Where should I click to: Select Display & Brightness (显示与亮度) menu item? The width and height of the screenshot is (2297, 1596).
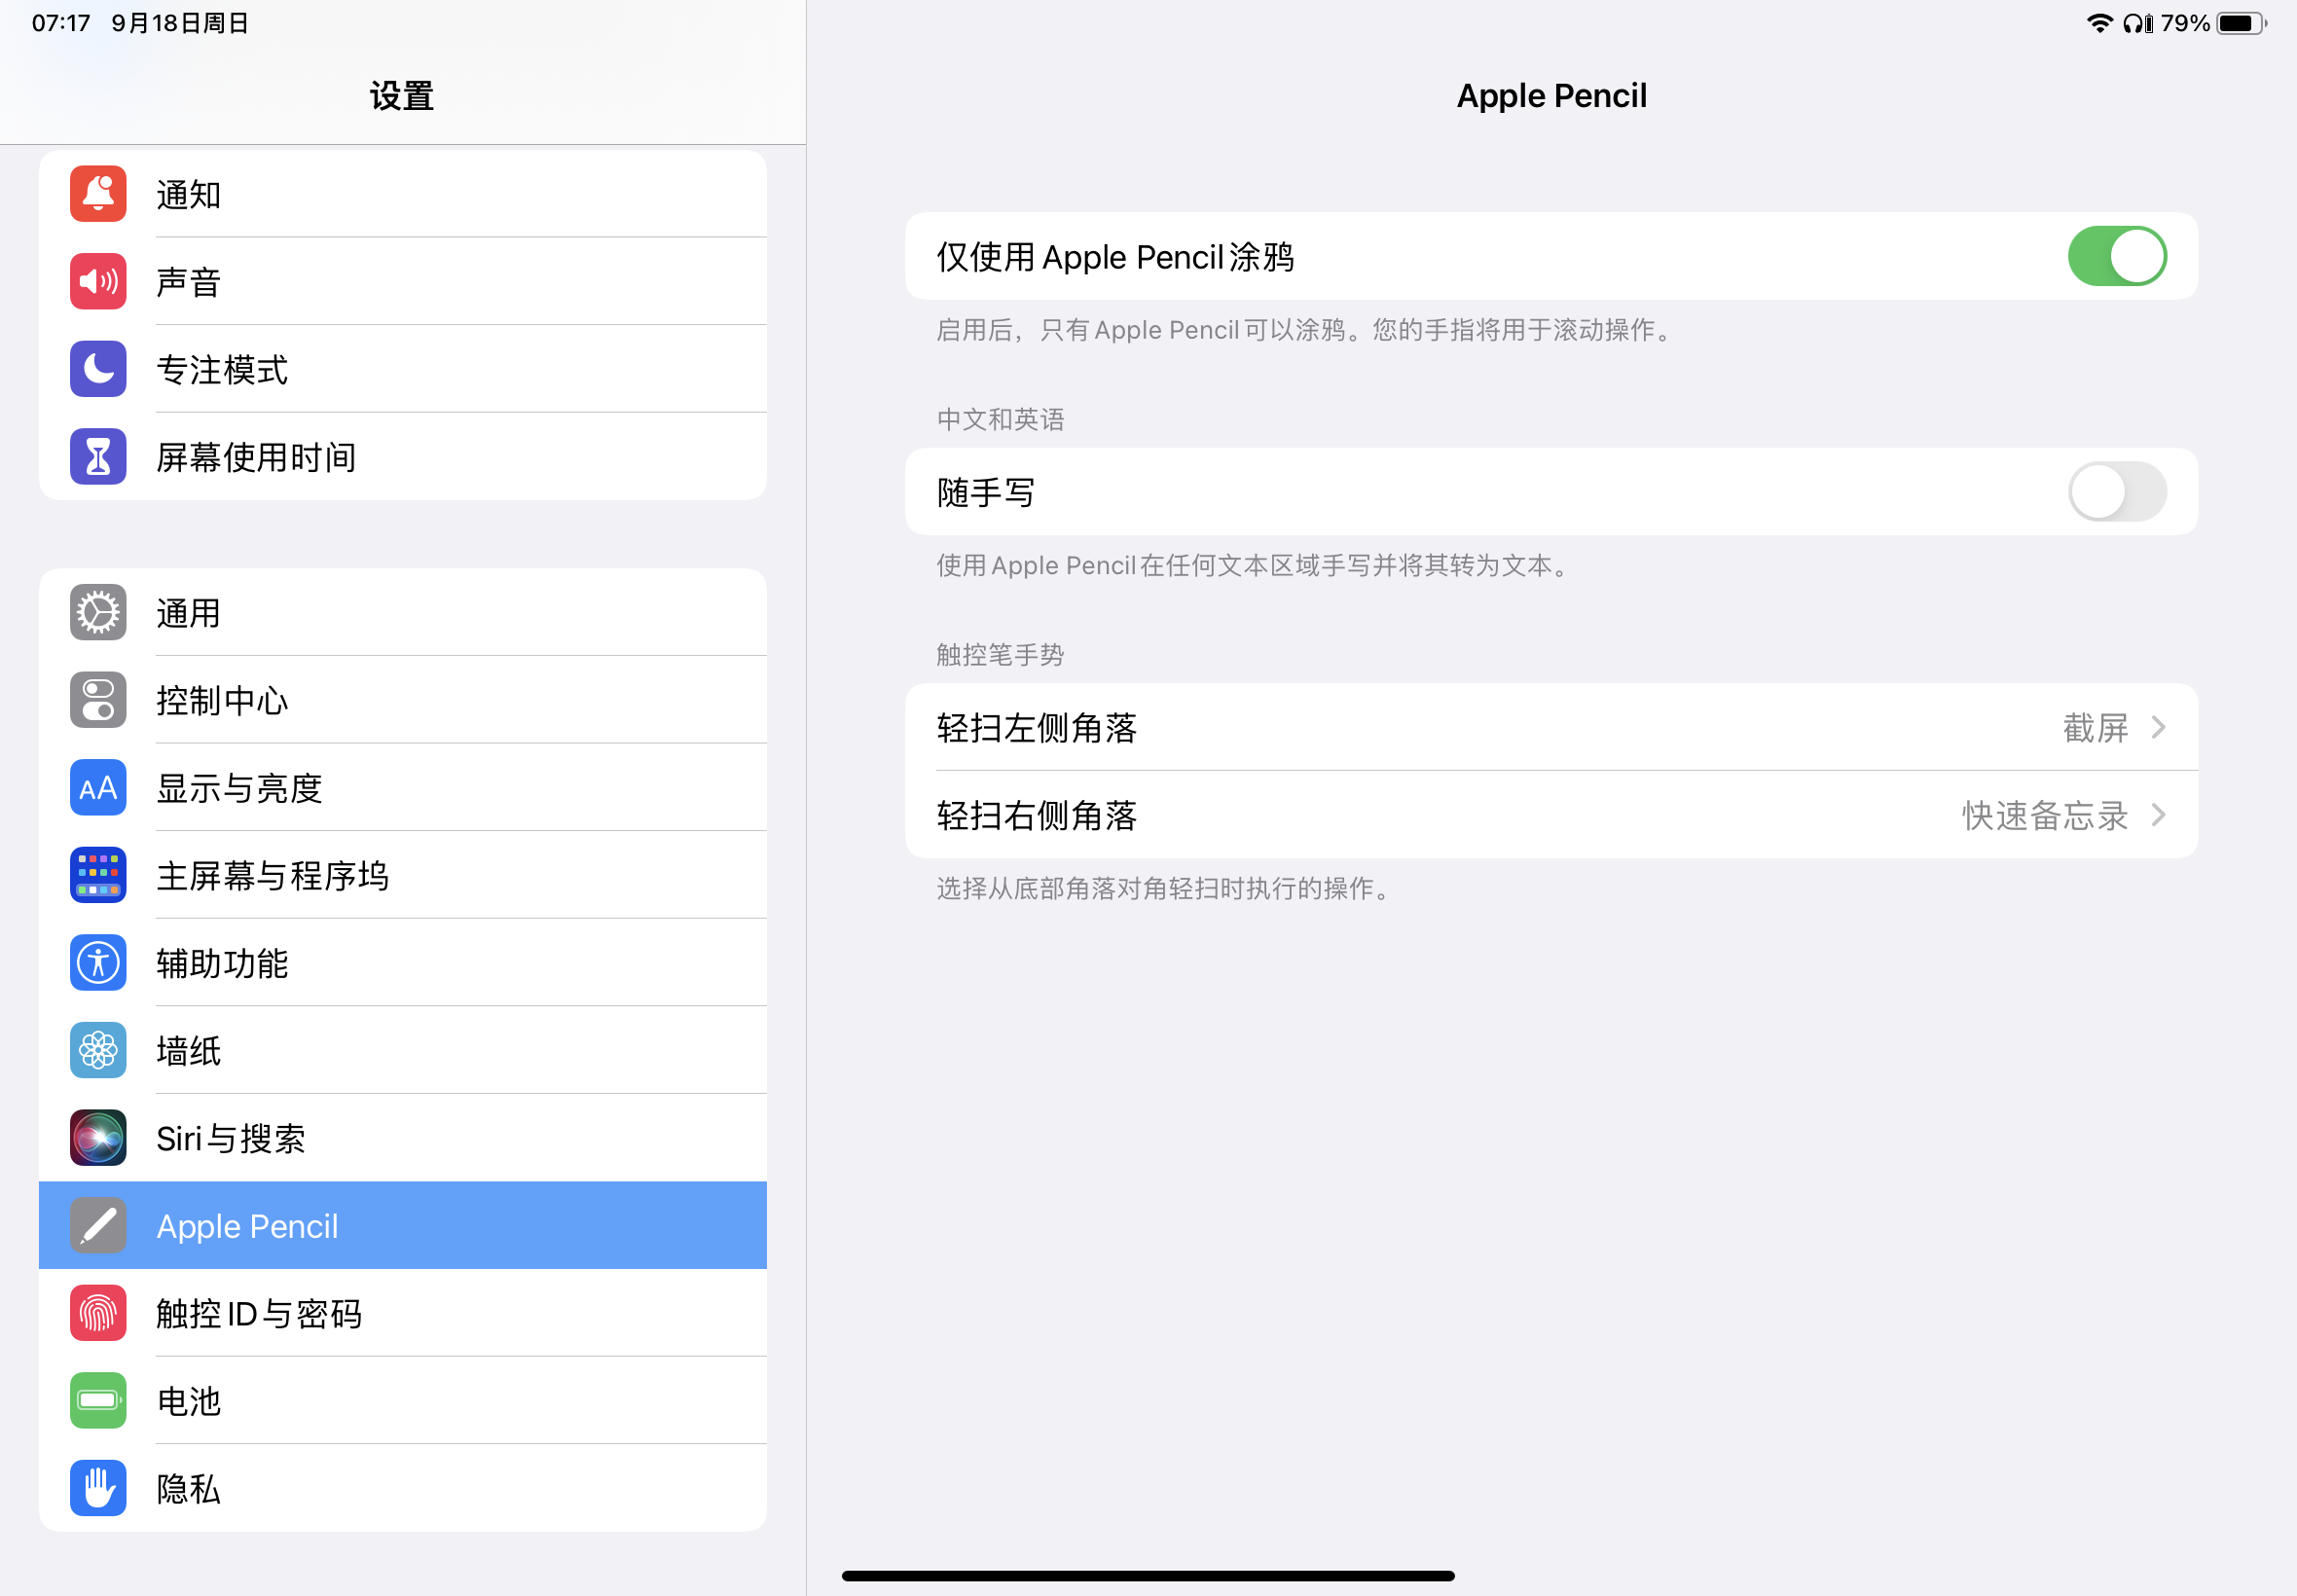pos(240,788)
